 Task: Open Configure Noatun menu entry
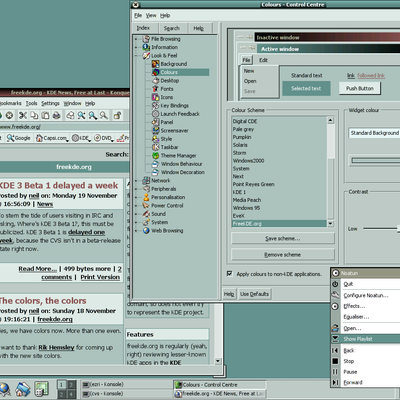366,295
